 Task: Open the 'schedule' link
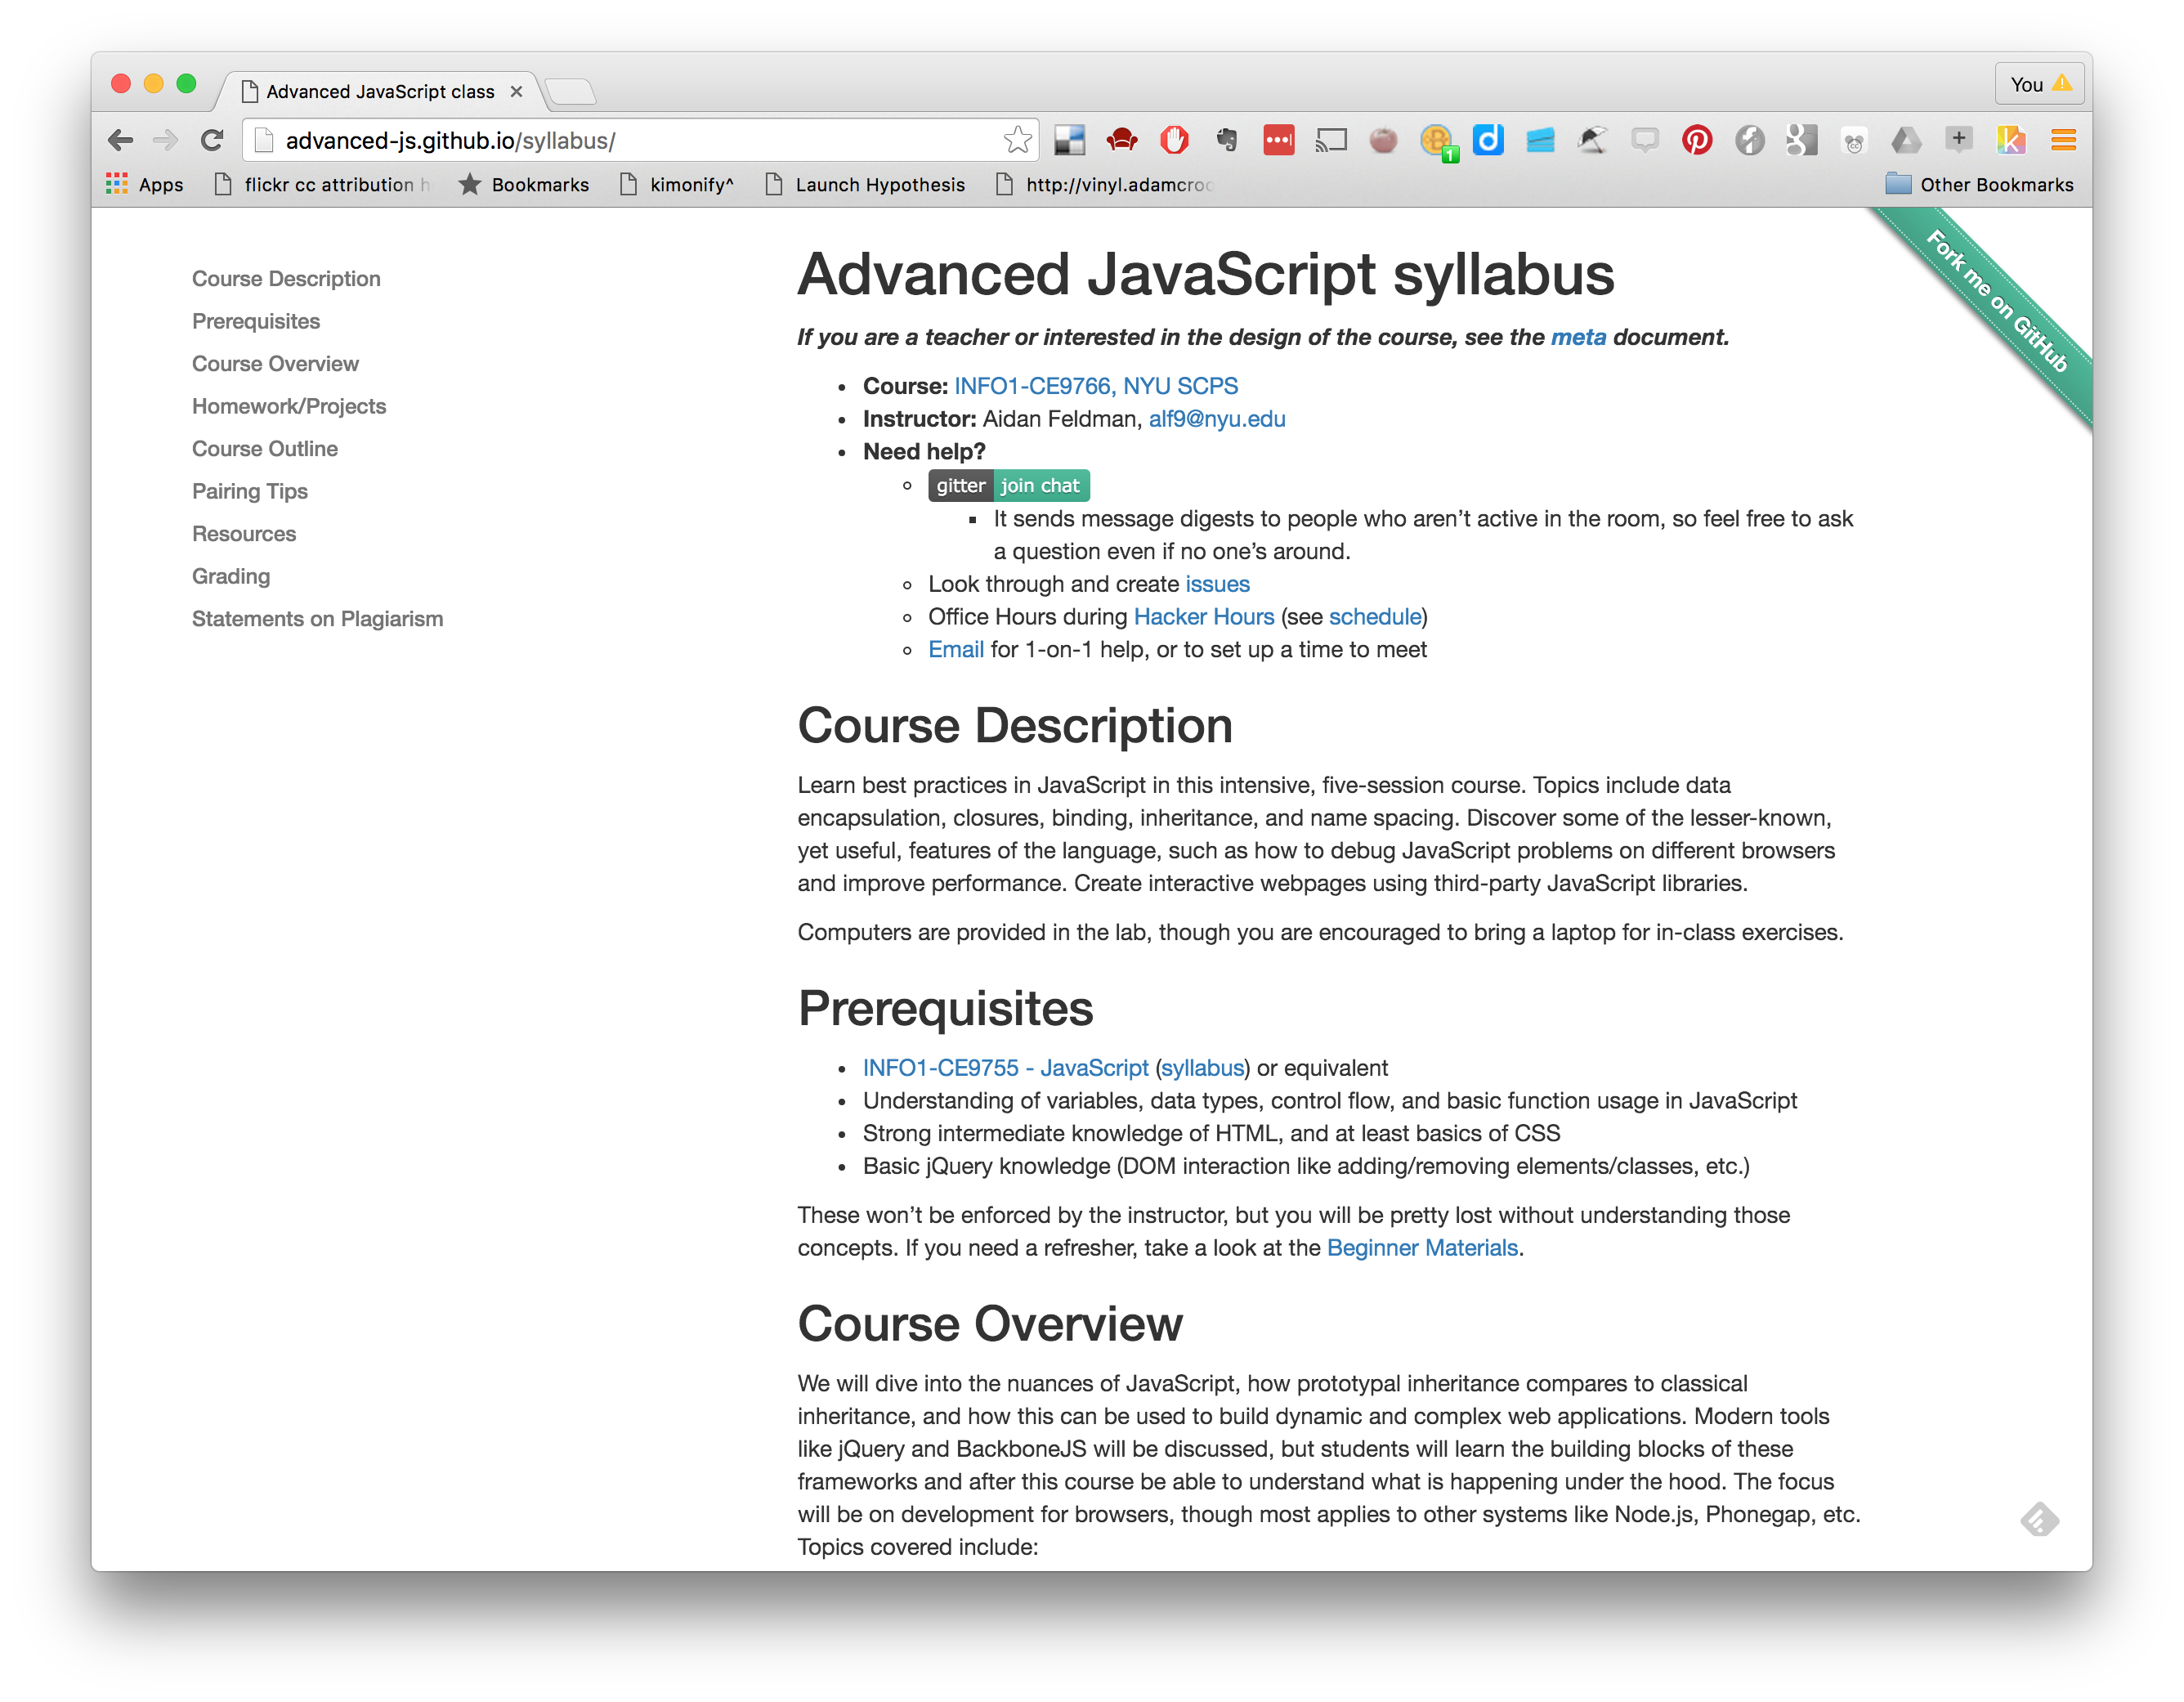[1375, 617]
